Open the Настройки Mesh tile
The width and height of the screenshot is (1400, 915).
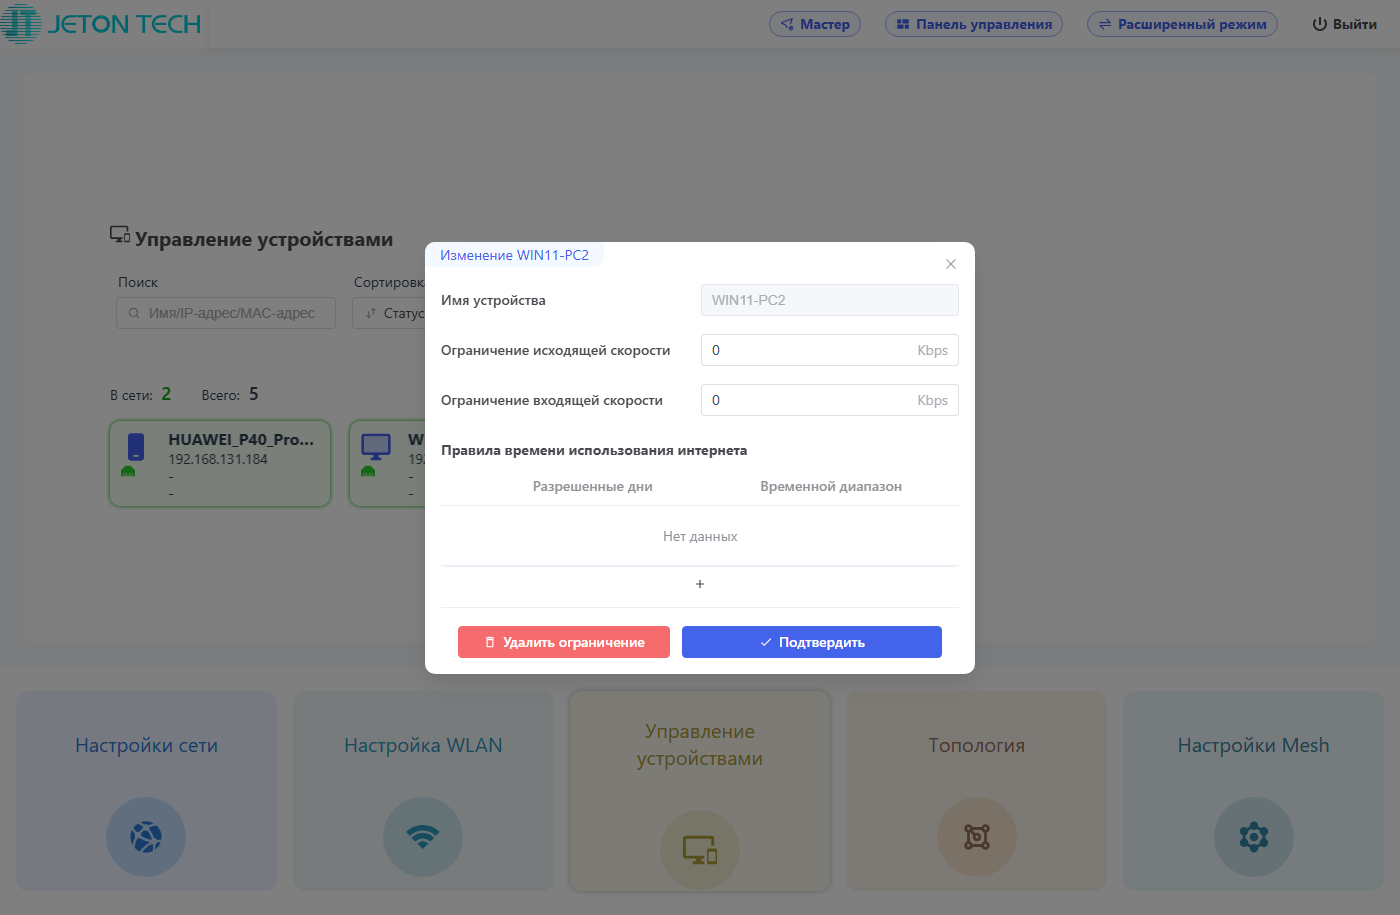[x=1253, y=790]
